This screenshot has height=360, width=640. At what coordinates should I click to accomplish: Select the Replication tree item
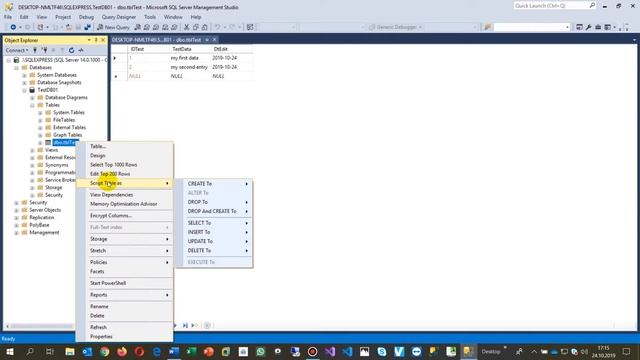point(42,218)
